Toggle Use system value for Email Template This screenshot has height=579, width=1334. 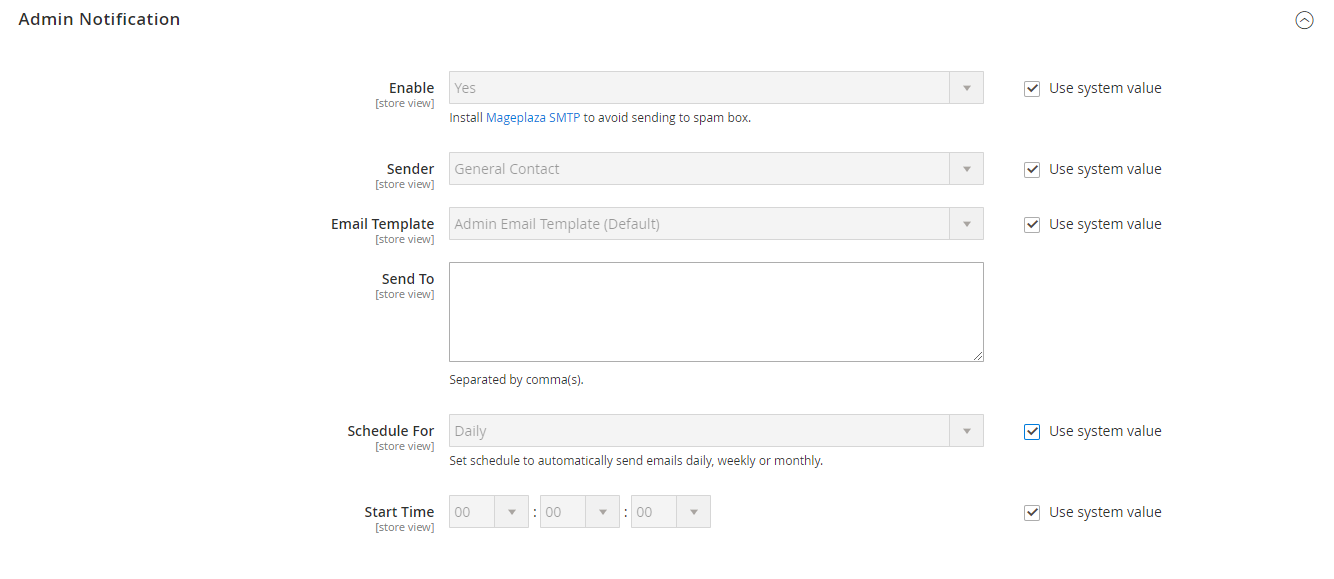[1032, 225]
